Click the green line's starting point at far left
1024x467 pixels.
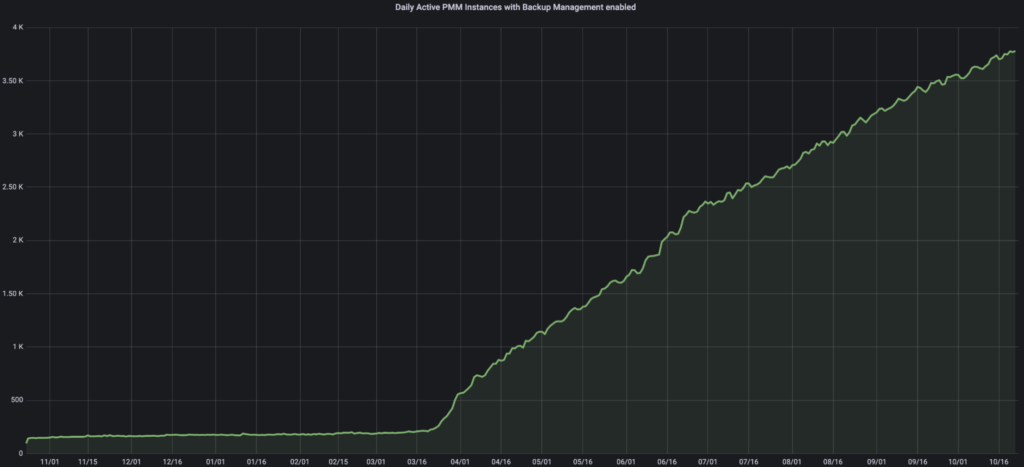click(x=27, y=441)
